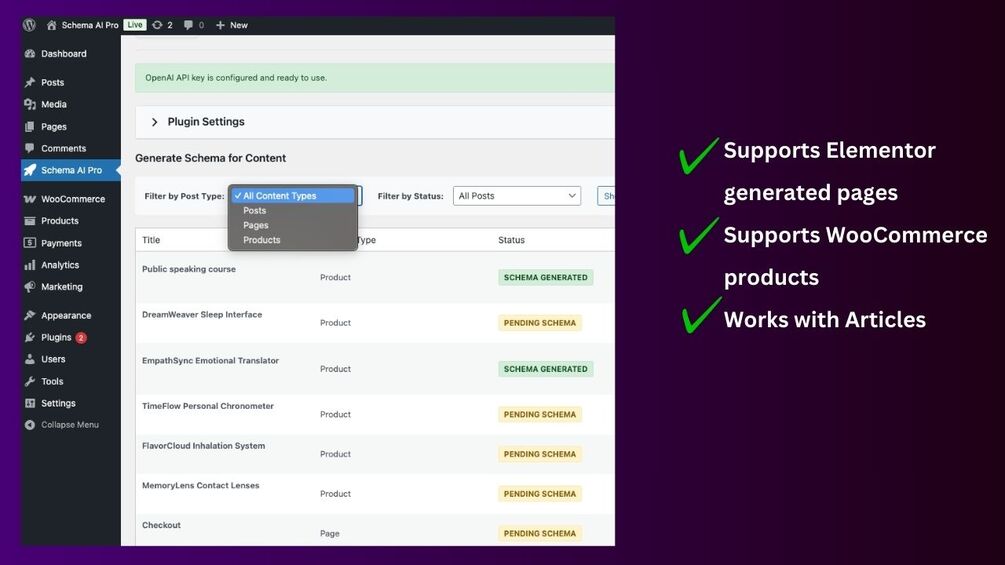Screen dimensions: 1005x565
Task: Click "TimeFlow Personal Chronometer" title
Action: point(208,406)
